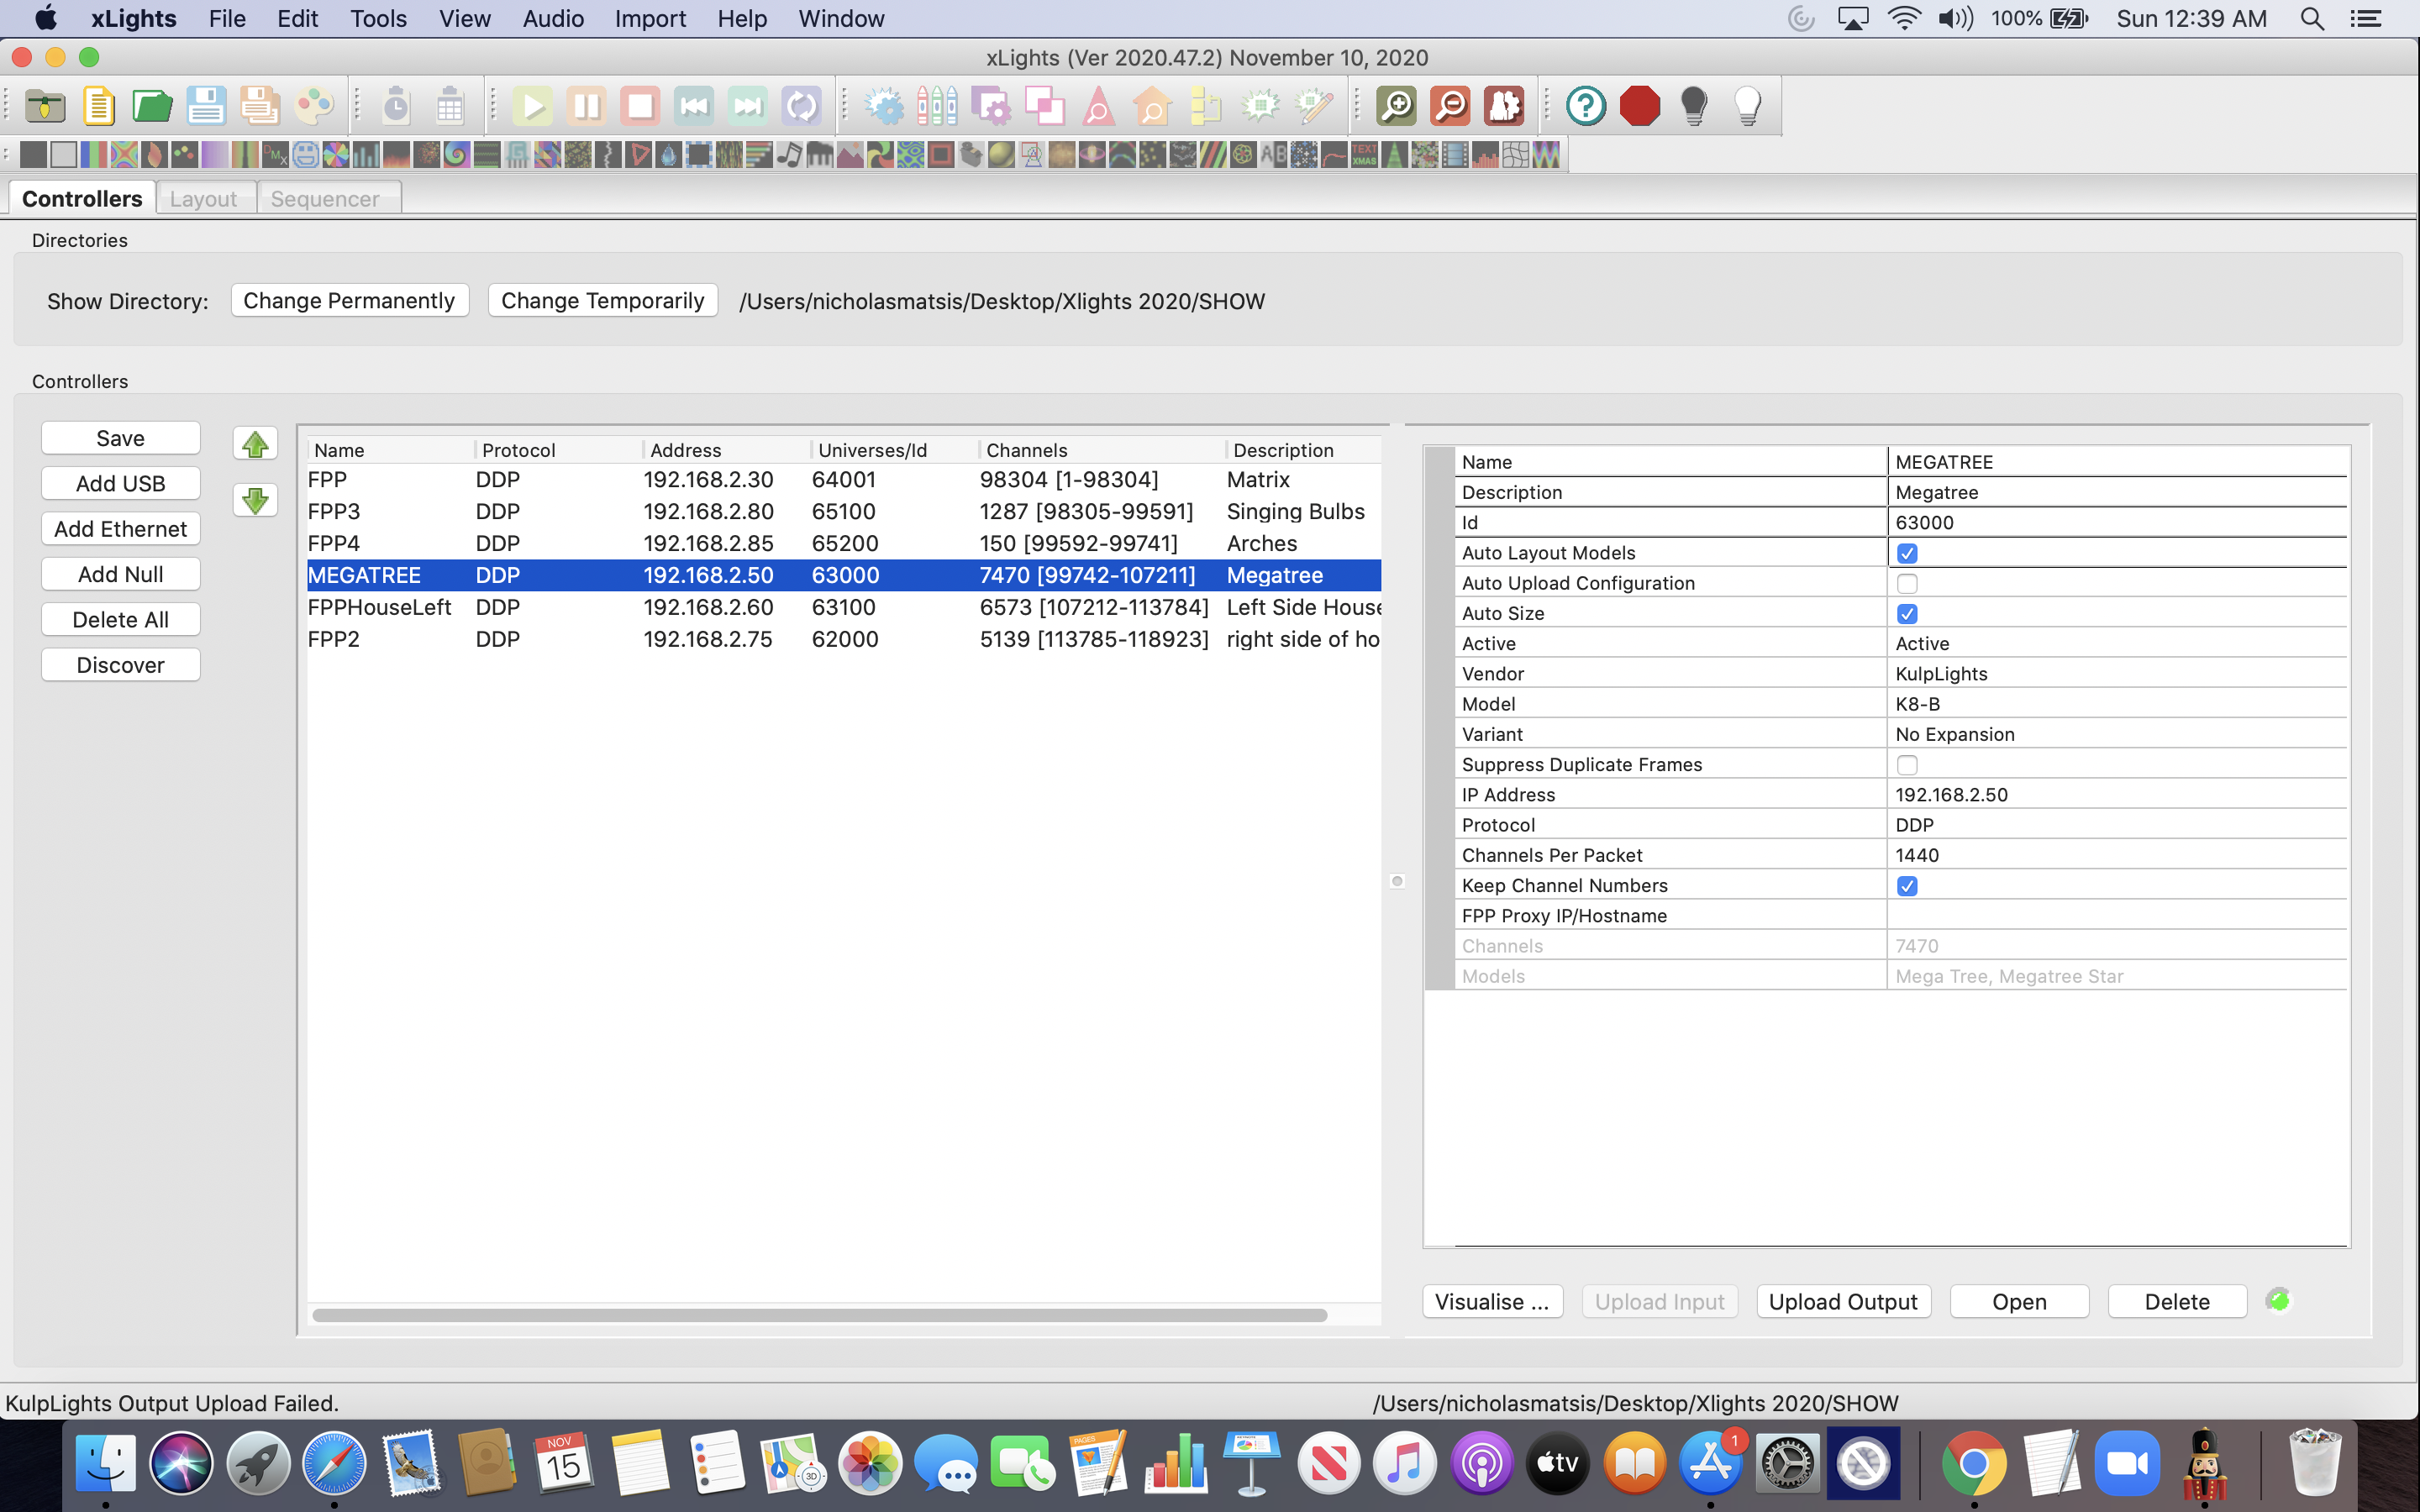Viewport: 2420px width, 1512px height.
Task: Select the FPPHouseLeft controller row
Action: coord(844,607)
